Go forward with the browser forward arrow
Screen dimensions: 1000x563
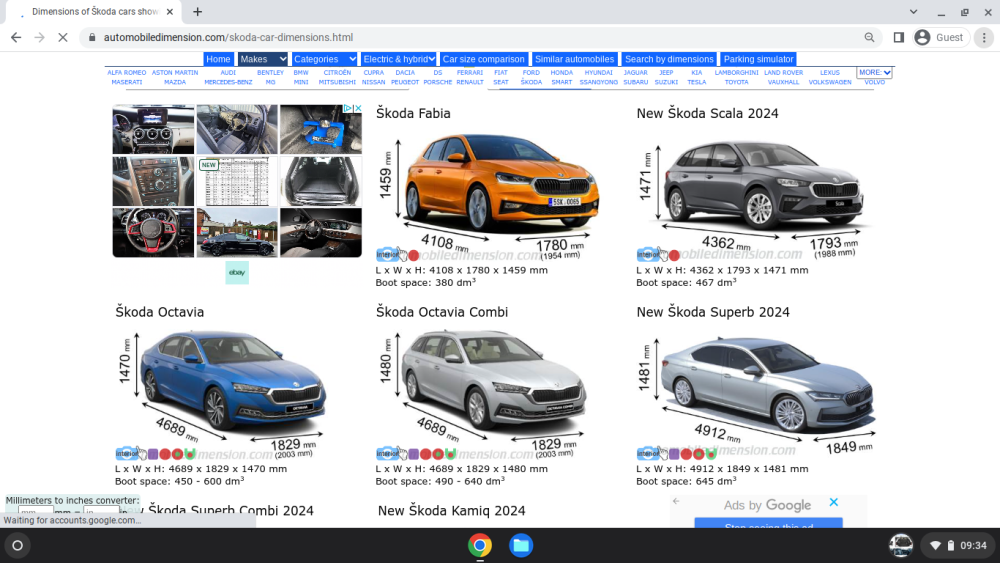(x=40, y=38)
